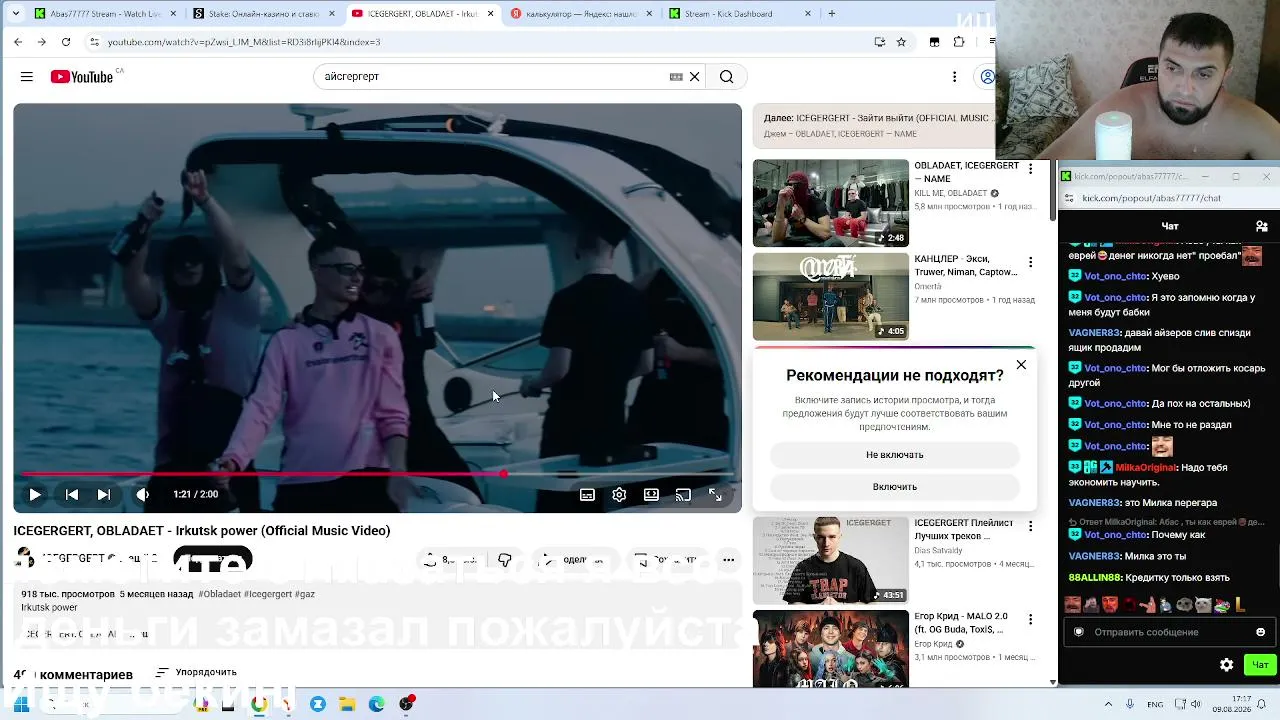Viewport: 1280px width, 720px height.
Task: Open the ICEGERGERT channel avatar
Action: tap(25, 559)
